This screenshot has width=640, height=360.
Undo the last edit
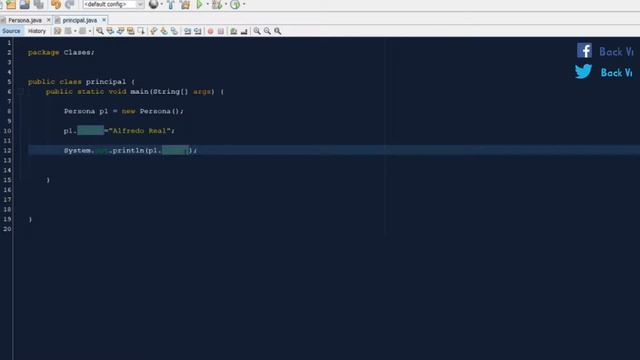56,4
